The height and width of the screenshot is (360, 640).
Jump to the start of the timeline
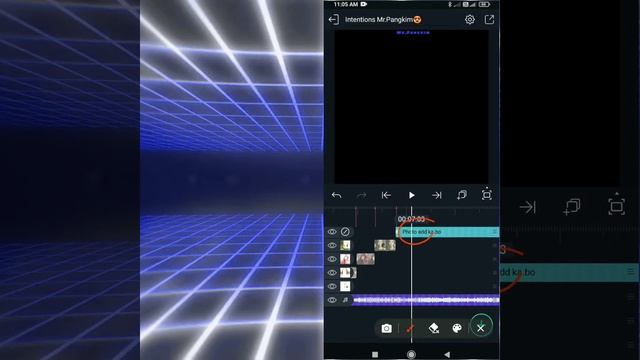tap(386, 196)
